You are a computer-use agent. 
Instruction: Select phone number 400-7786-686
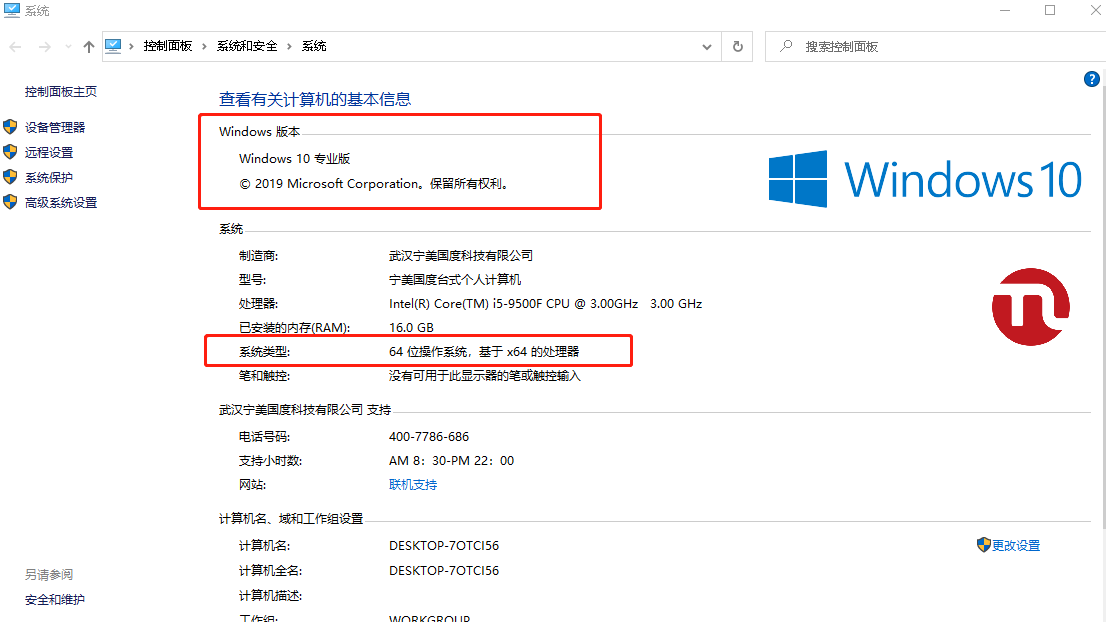[429, 437]
